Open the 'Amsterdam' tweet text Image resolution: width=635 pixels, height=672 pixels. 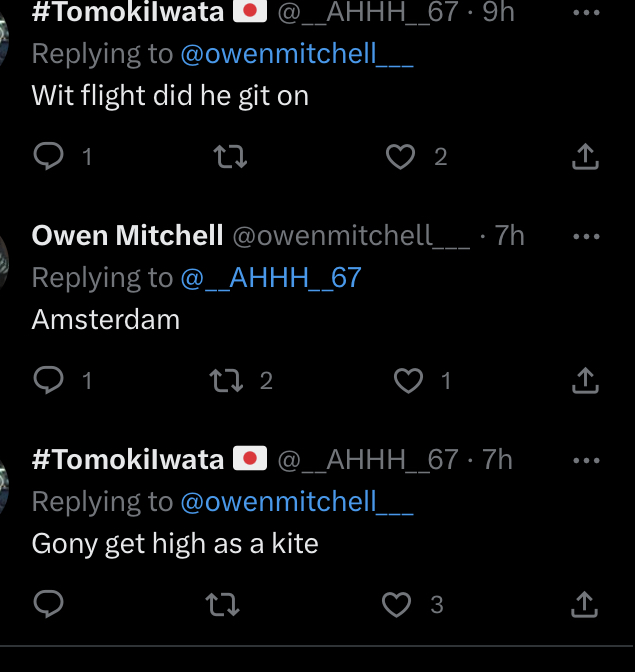point(106,320)
